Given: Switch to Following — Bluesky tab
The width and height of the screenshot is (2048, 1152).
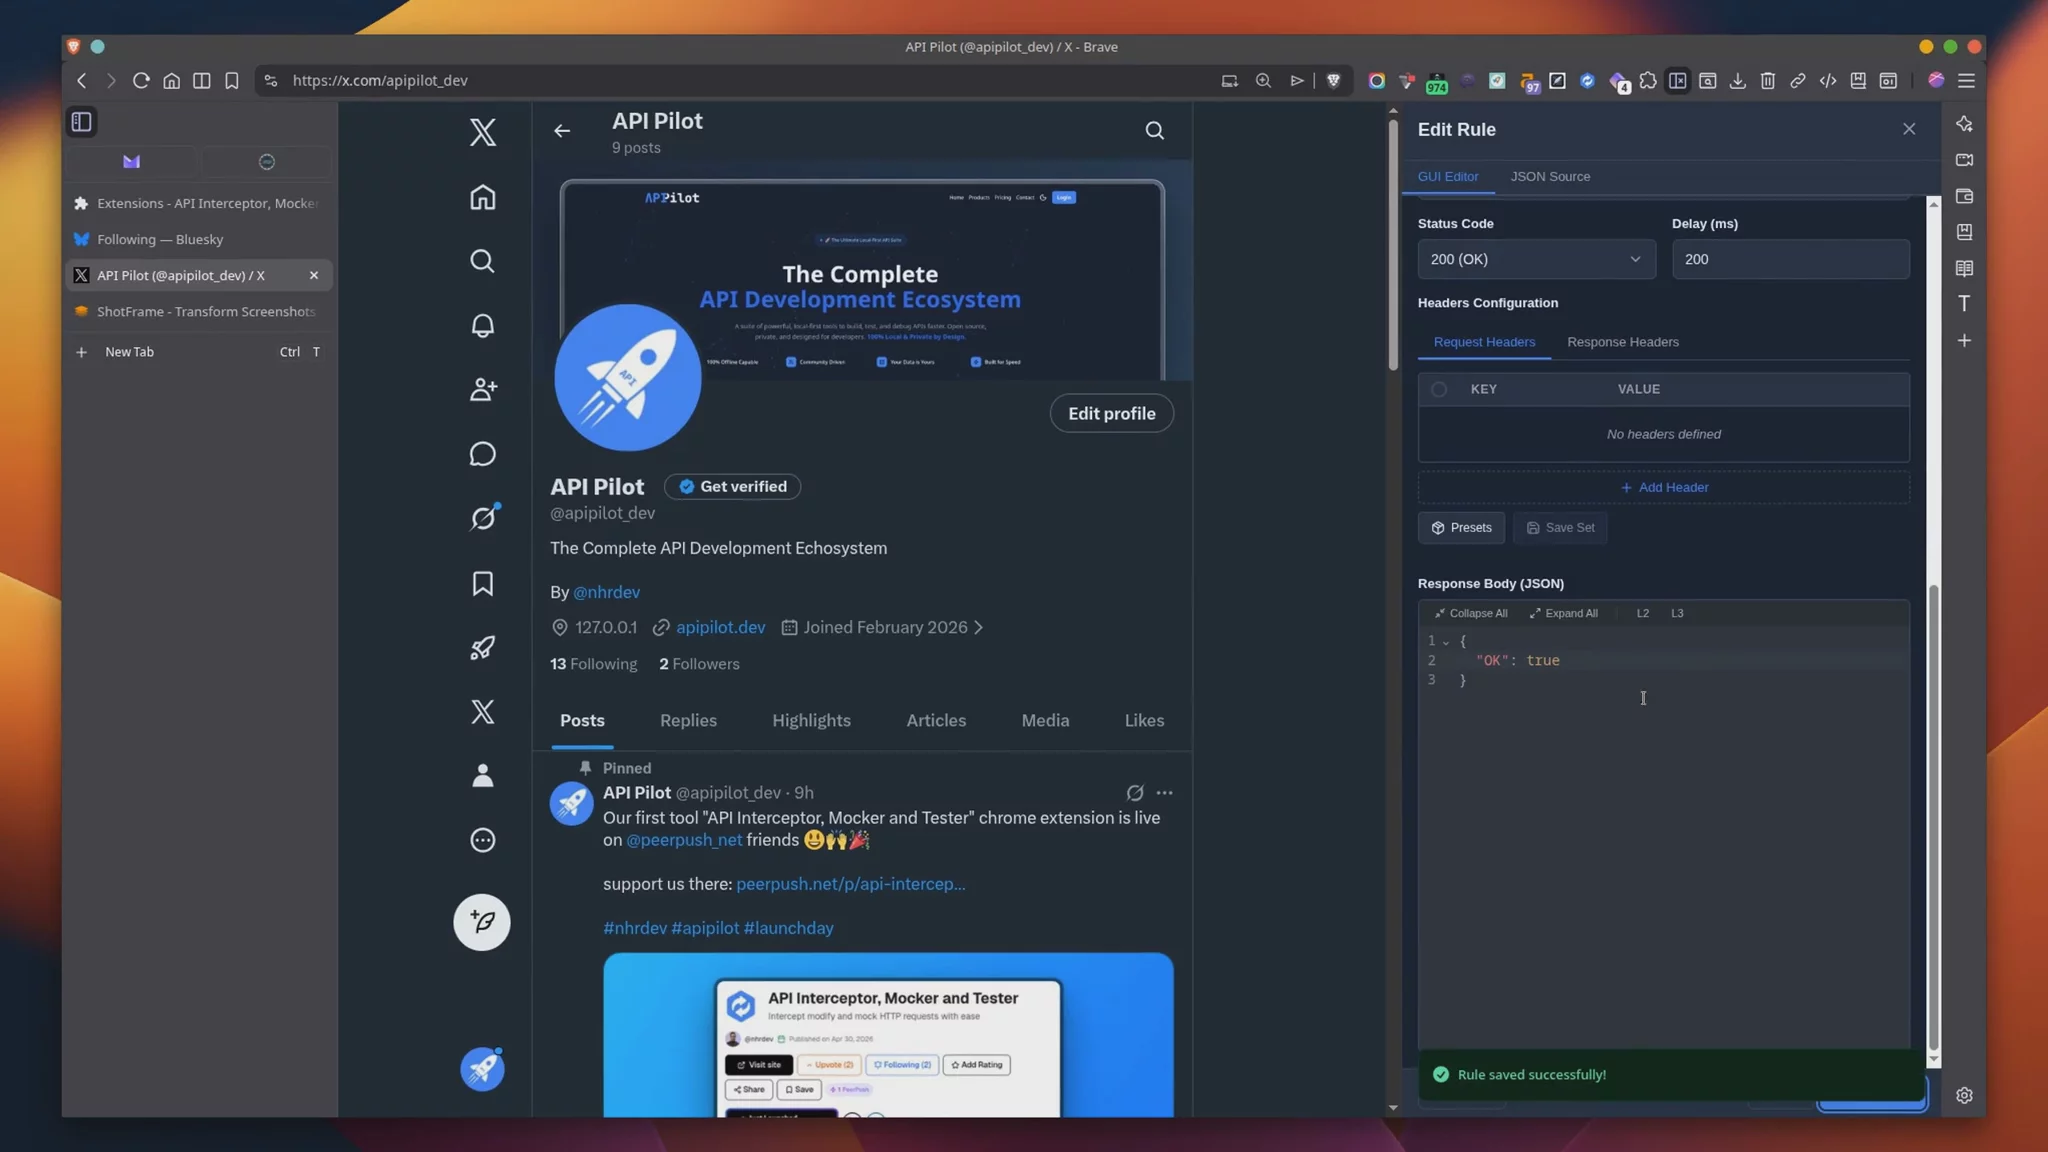Looking at the screenshot, I should (x=199, y=239).
